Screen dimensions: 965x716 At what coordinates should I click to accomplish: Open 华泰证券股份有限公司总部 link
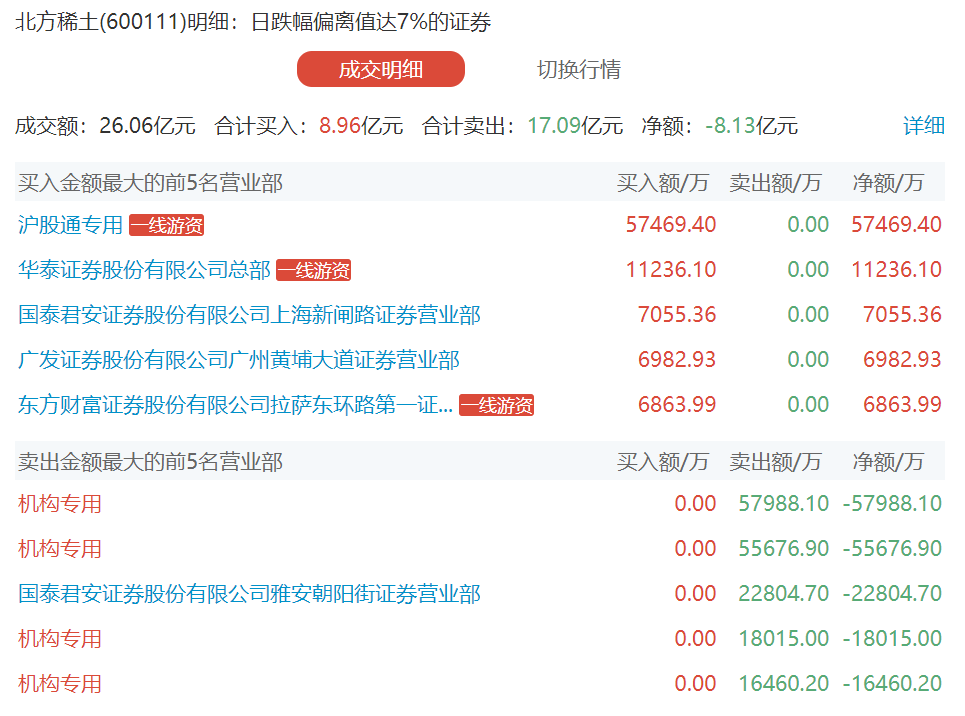(144, 270)
